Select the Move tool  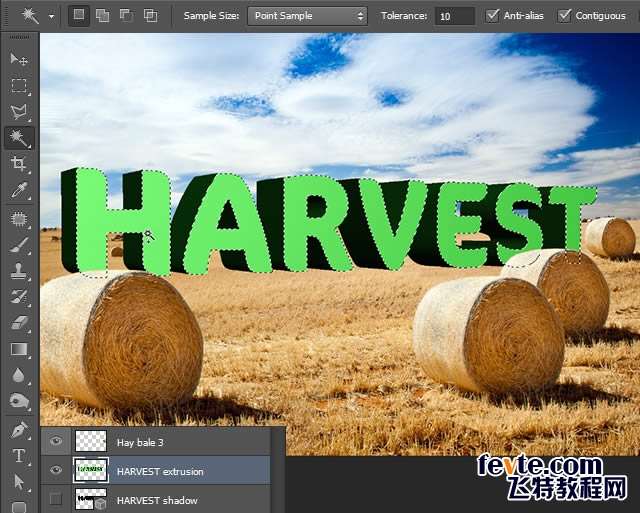pyautogui.click(x=19, y=60)
